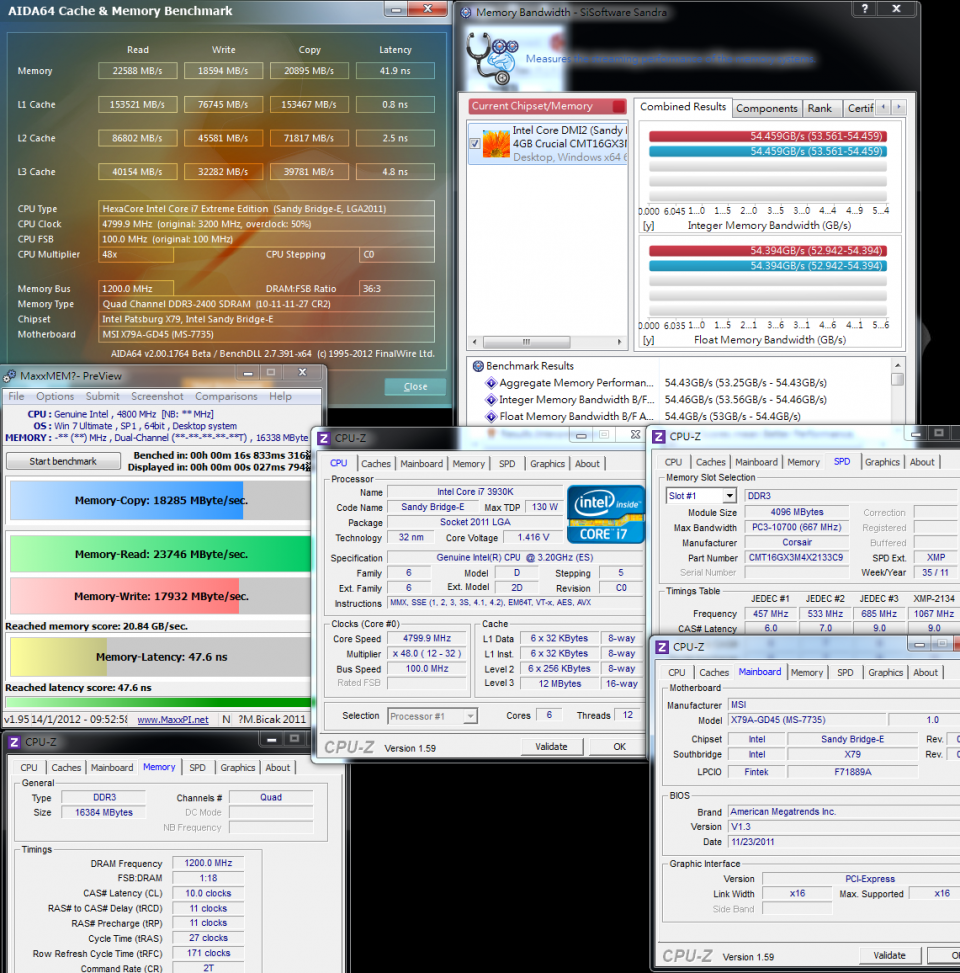Viewport: 960px width, 973px height.
Task: Click the Intel Core i7 logo in CPU-Z
Action: (605, 513)
